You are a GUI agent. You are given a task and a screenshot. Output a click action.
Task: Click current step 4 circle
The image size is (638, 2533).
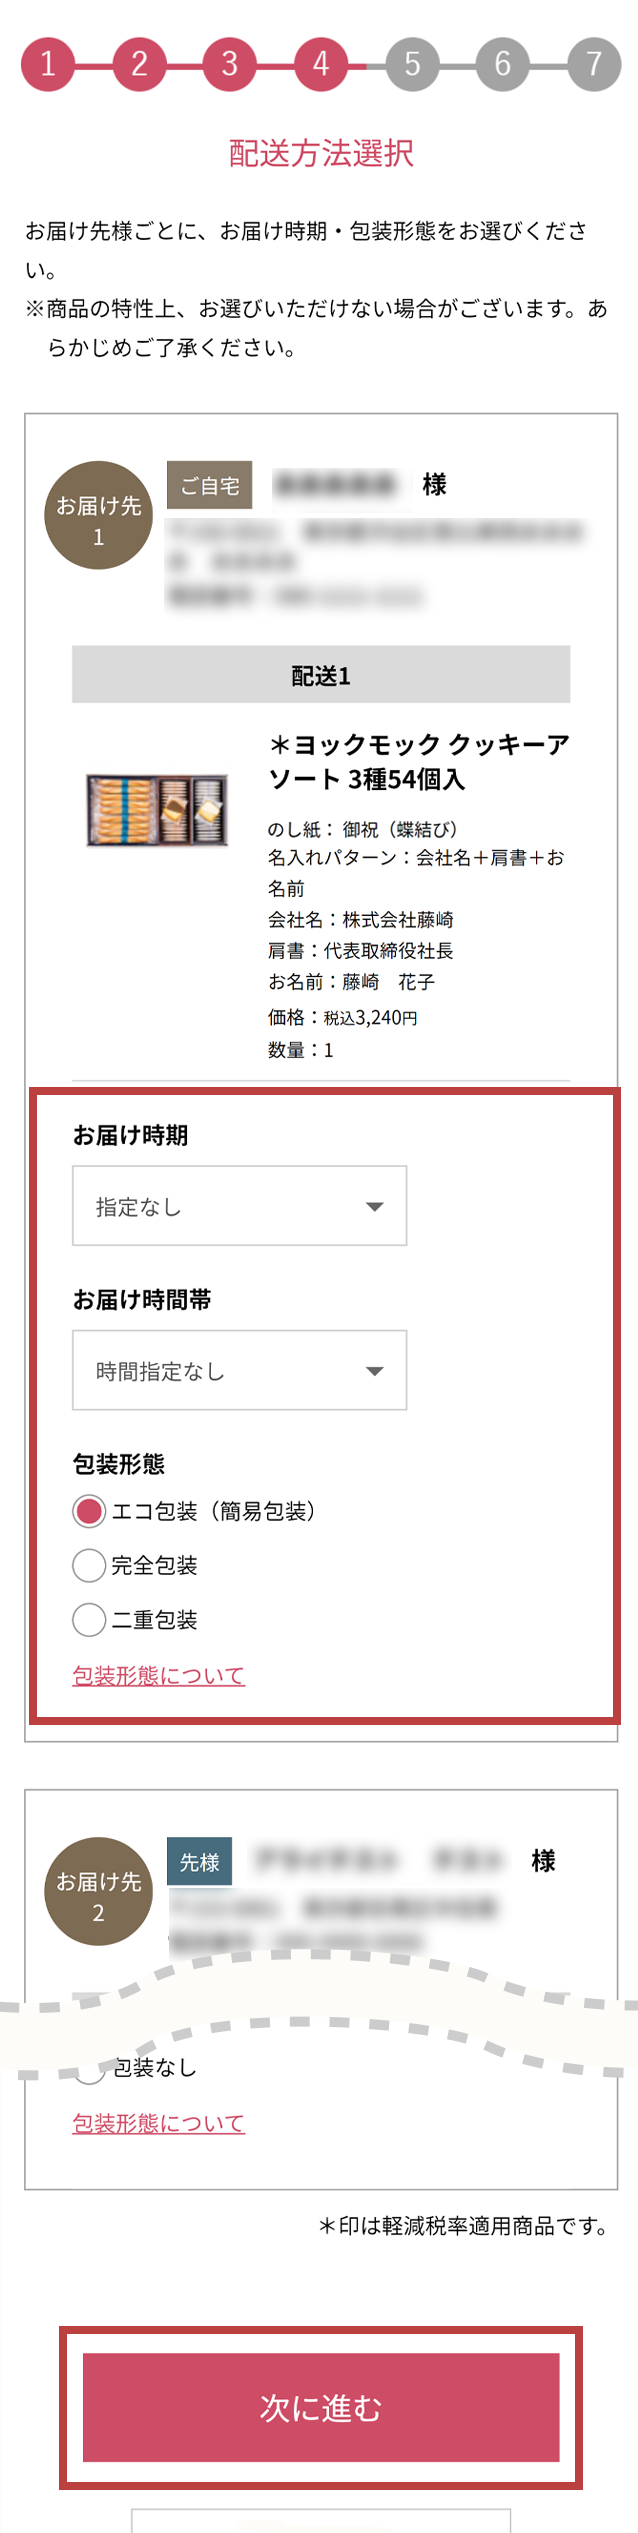pyautogui.click(x=321, y=64)
